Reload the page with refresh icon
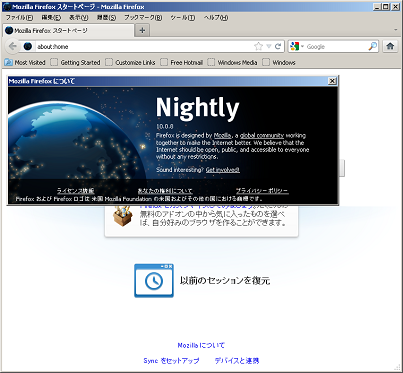The width and height of the screenshot is (403, 373). [x=278, y=46]
